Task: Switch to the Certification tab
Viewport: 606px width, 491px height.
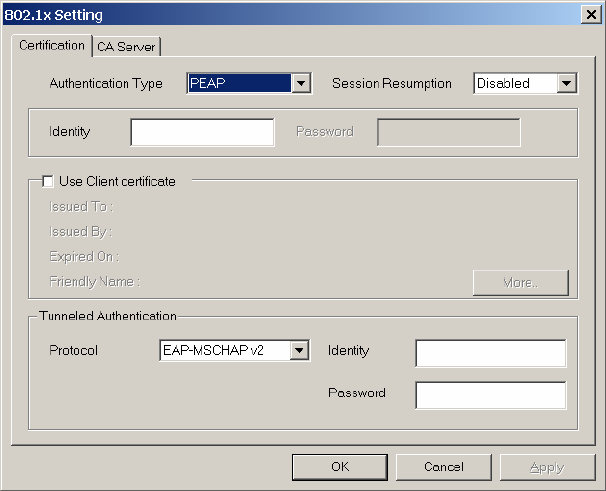Action: (52, 46)
